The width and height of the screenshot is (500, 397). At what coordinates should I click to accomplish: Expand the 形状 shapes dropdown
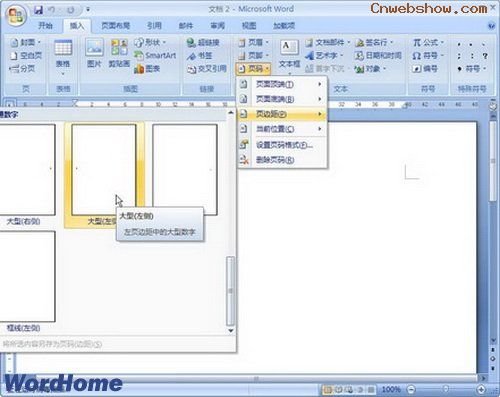[150, 42]
